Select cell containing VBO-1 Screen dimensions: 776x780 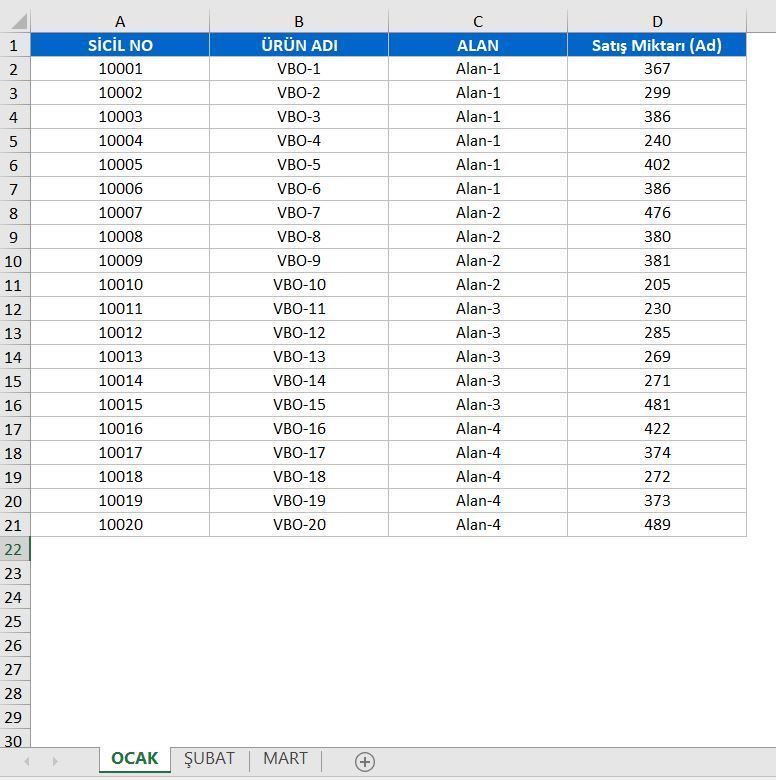tap(299, 69)
